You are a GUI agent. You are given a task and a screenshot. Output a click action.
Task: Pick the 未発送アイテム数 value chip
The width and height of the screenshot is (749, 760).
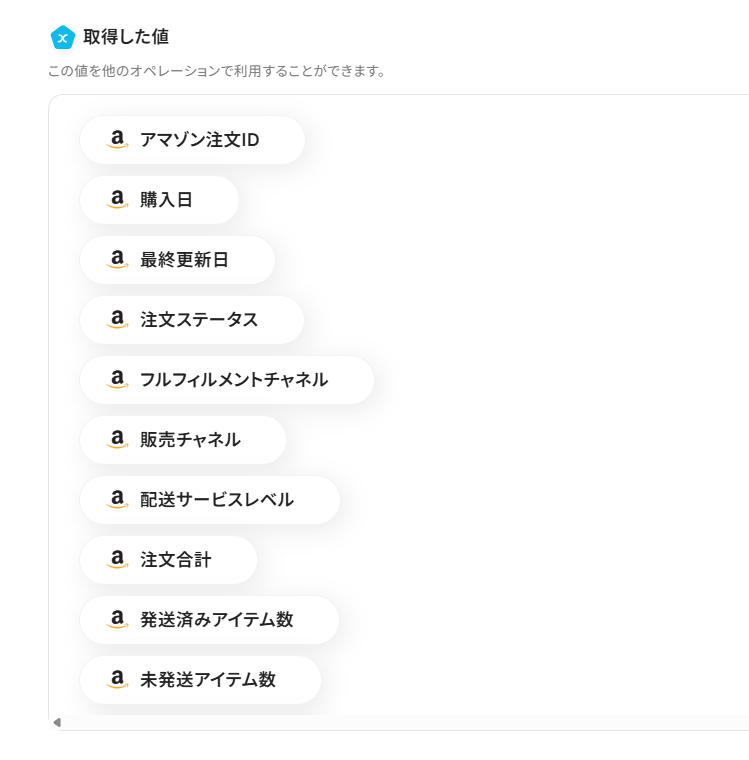(x=207, y=680)
